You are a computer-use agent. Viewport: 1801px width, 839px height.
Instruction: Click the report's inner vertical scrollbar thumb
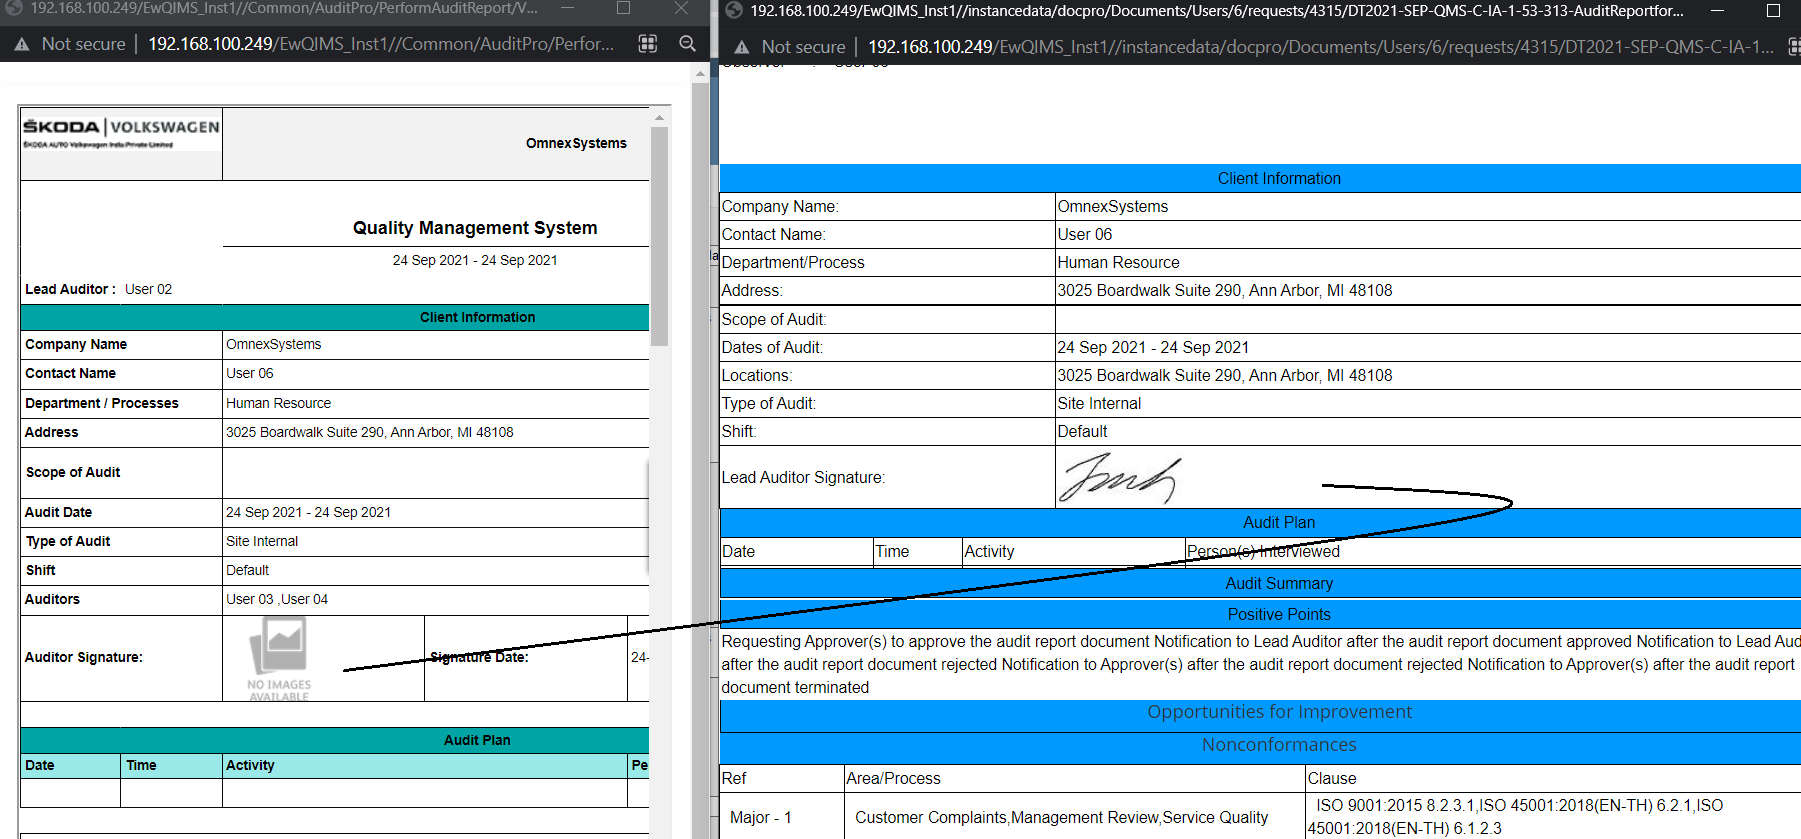(659, 236)
